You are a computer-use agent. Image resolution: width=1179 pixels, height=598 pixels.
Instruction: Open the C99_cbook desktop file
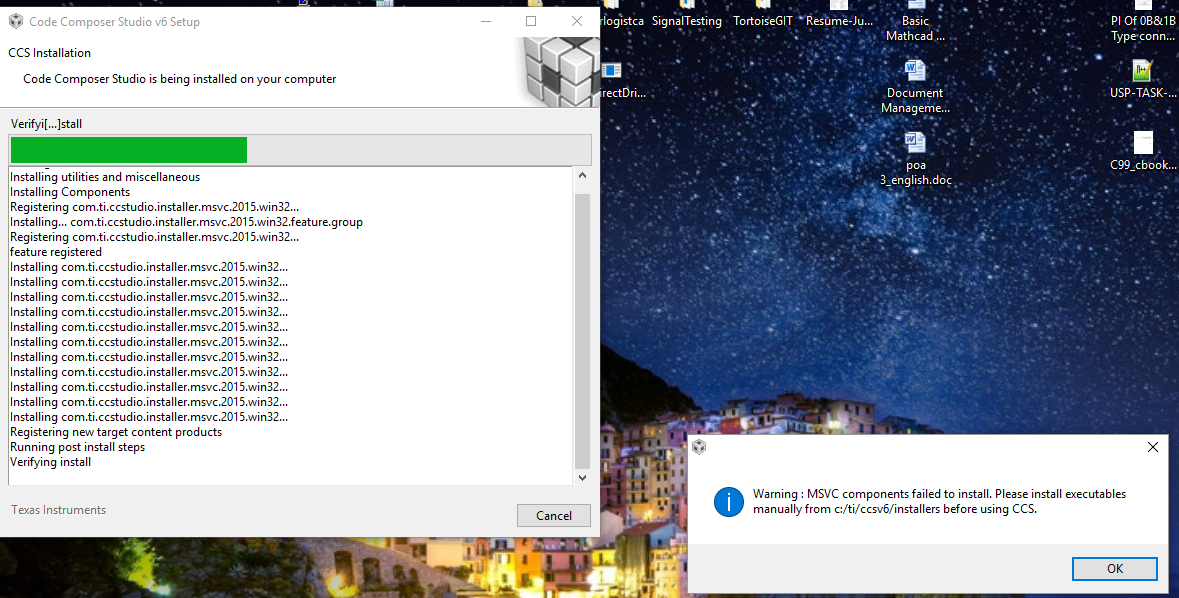(1143, 151)
